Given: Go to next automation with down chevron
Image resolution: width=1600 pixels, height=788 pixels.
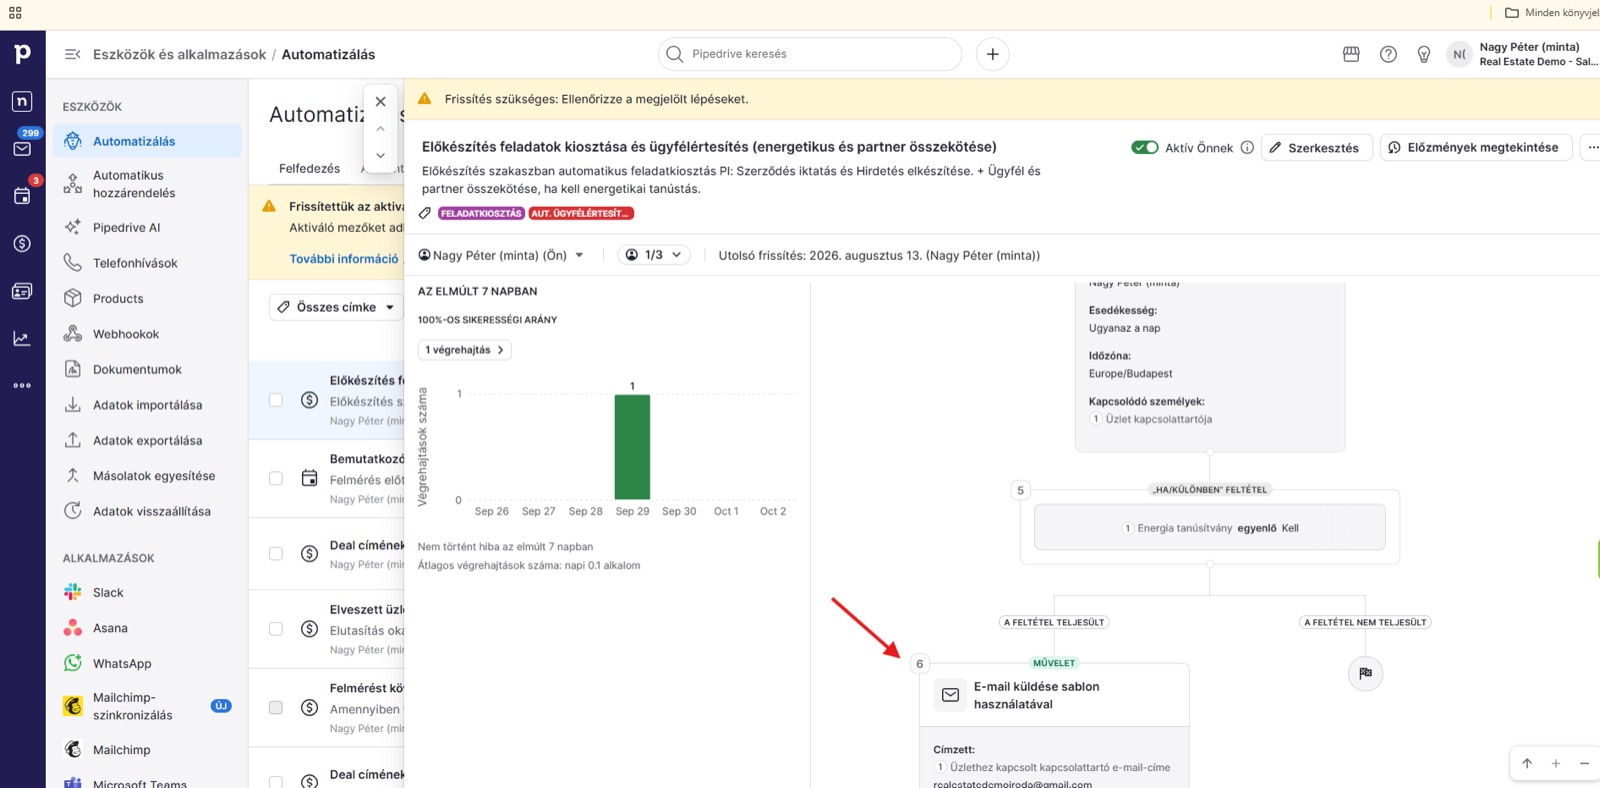Looking at the screenshot, I should tap(380, 156).
